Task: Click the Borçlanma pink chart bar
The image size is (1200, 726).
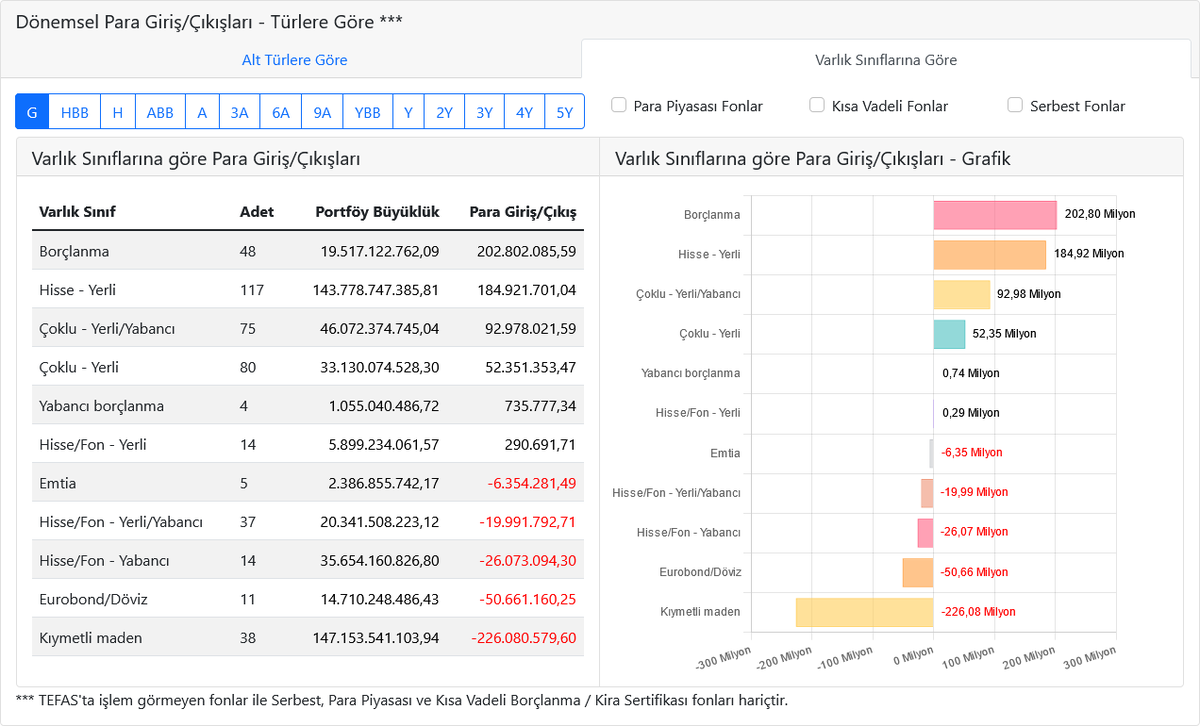Action: click(995, 215)
